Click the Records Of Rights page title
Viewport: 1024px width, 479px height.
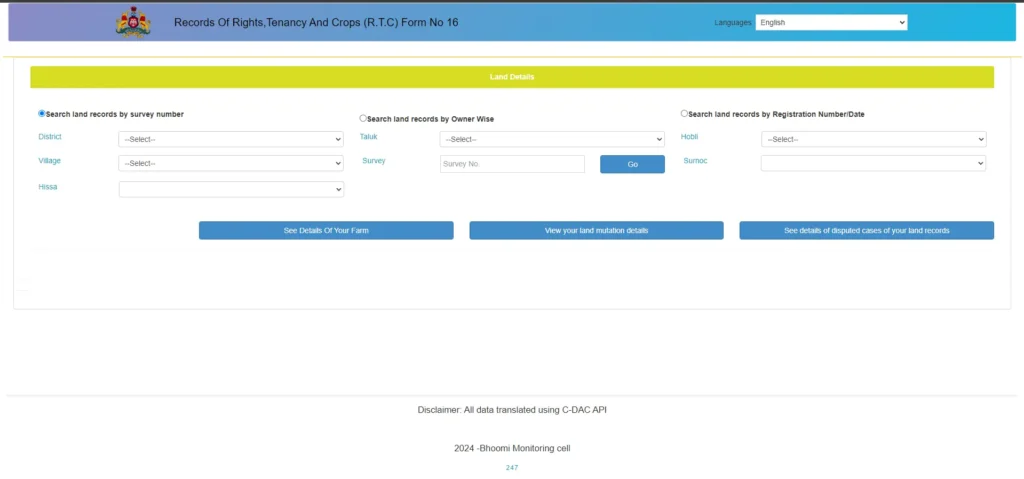coord(316,22)
